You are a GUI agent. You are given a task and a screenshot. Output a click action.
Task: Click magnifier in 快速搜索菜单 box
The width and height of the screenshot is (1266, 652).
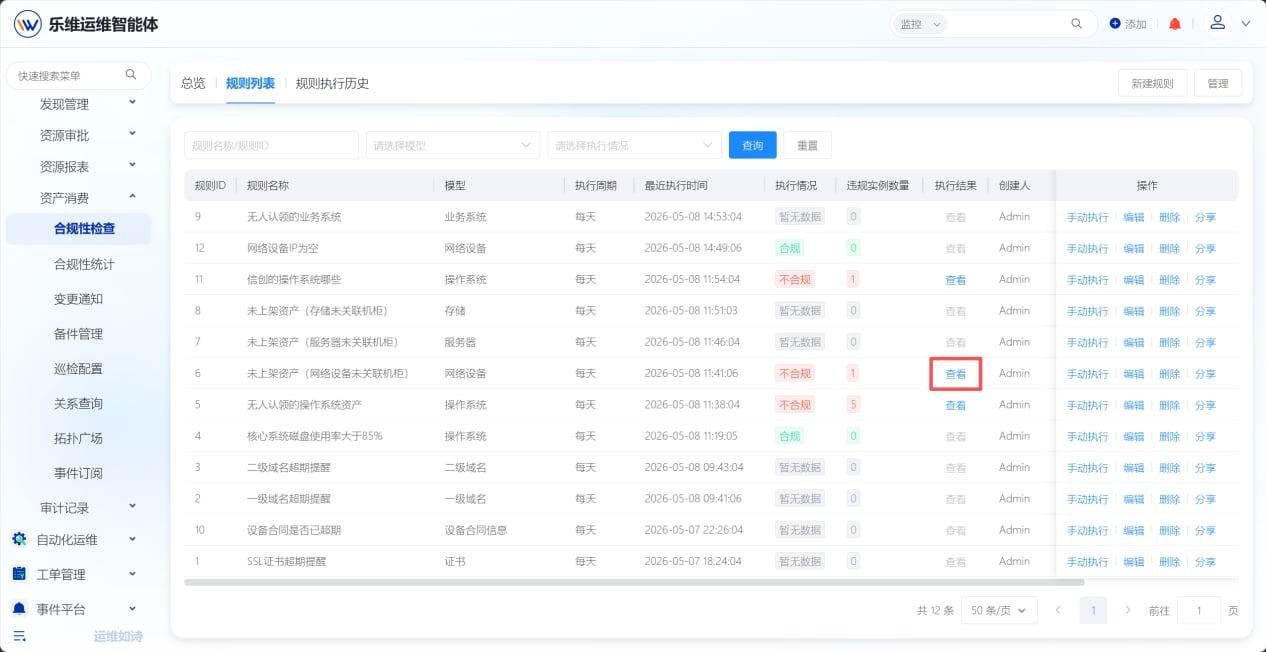131,75
